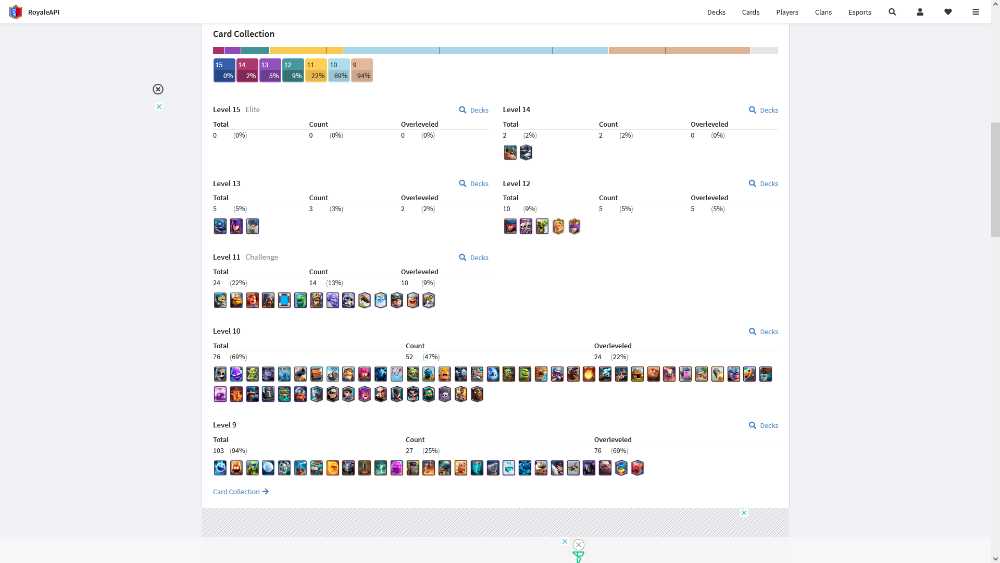Expand the hamburger menu in navbar

coord(976,12)
